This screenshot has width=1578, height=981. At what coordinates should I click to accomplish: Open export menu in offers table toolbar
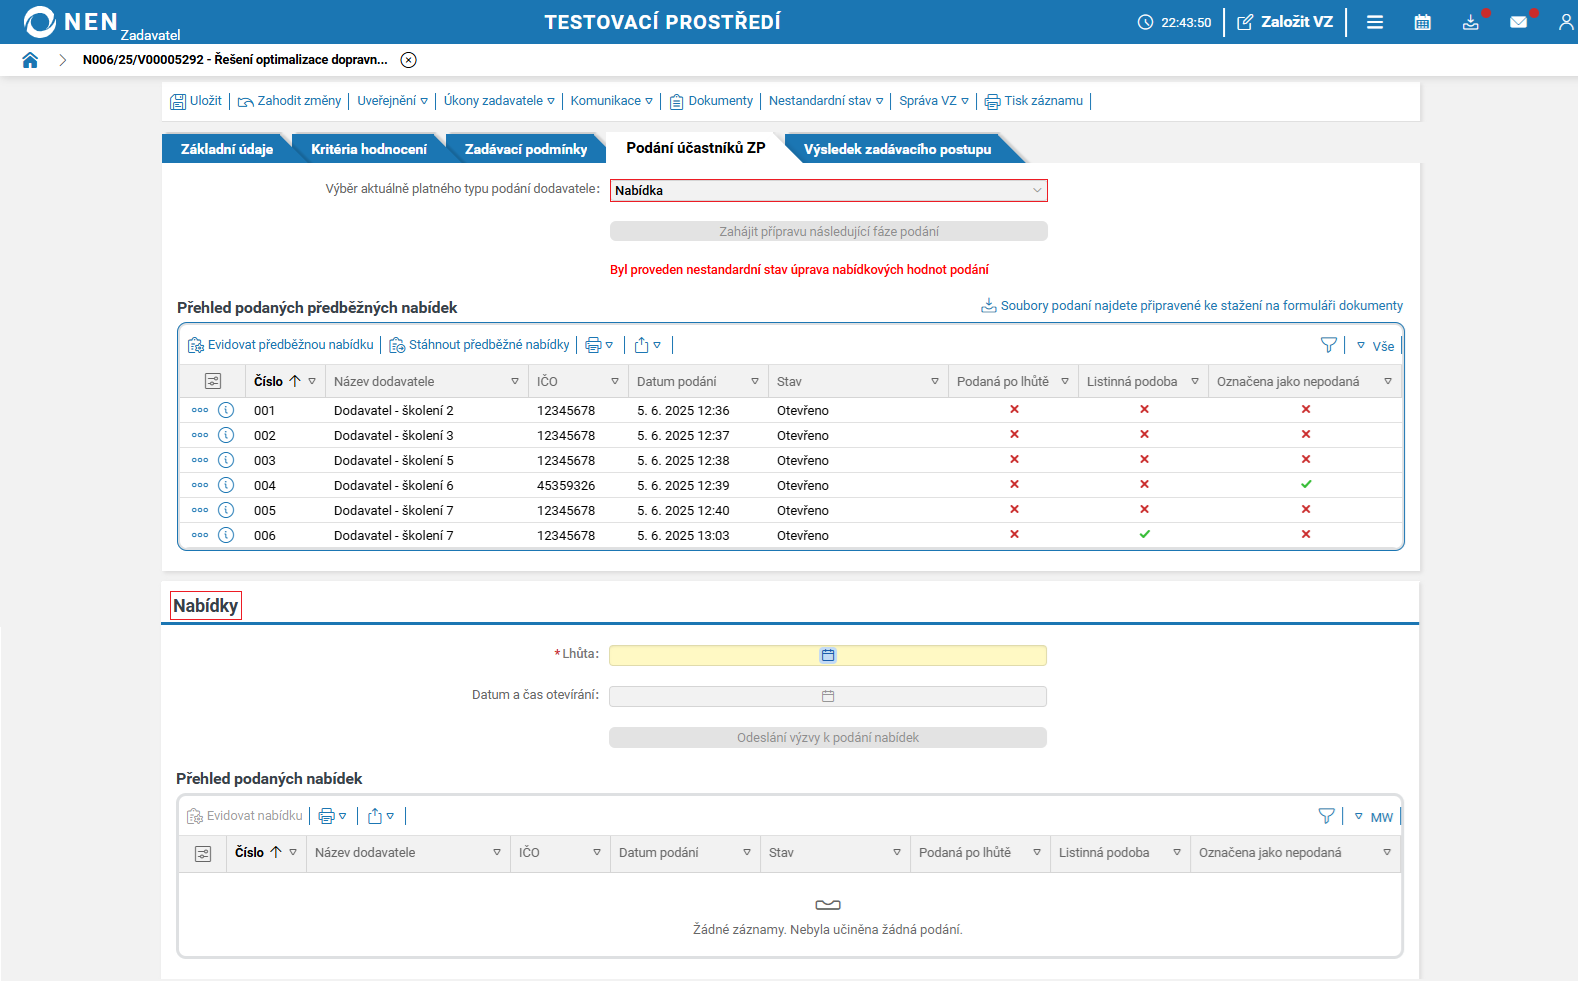pyautogui.click(x=381, y=816)
